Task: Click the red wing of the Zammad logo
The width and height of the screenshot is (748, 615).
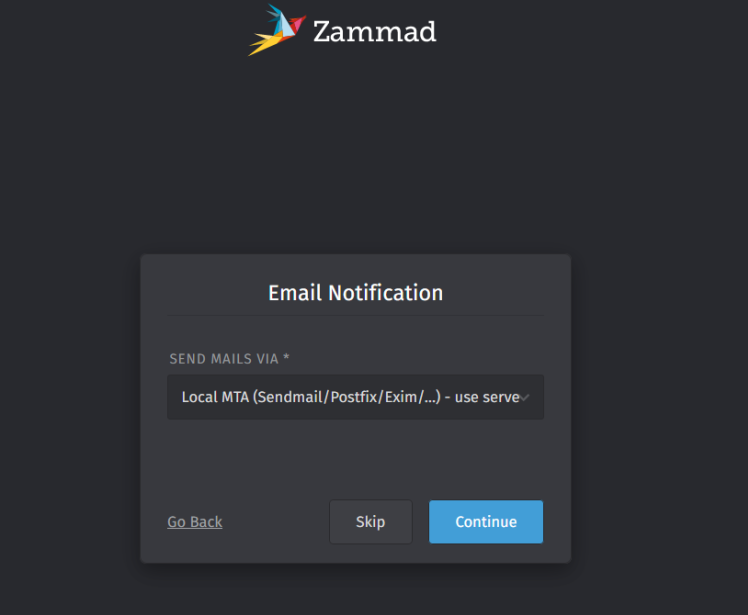Action: (x=296, y=26)
